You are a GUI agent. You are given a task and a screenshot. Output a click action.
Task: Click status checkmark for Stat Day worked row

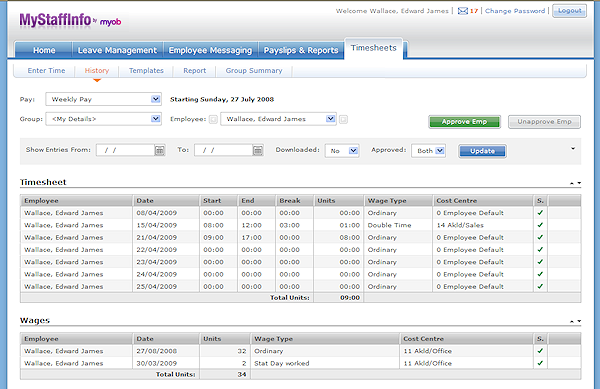540,363
